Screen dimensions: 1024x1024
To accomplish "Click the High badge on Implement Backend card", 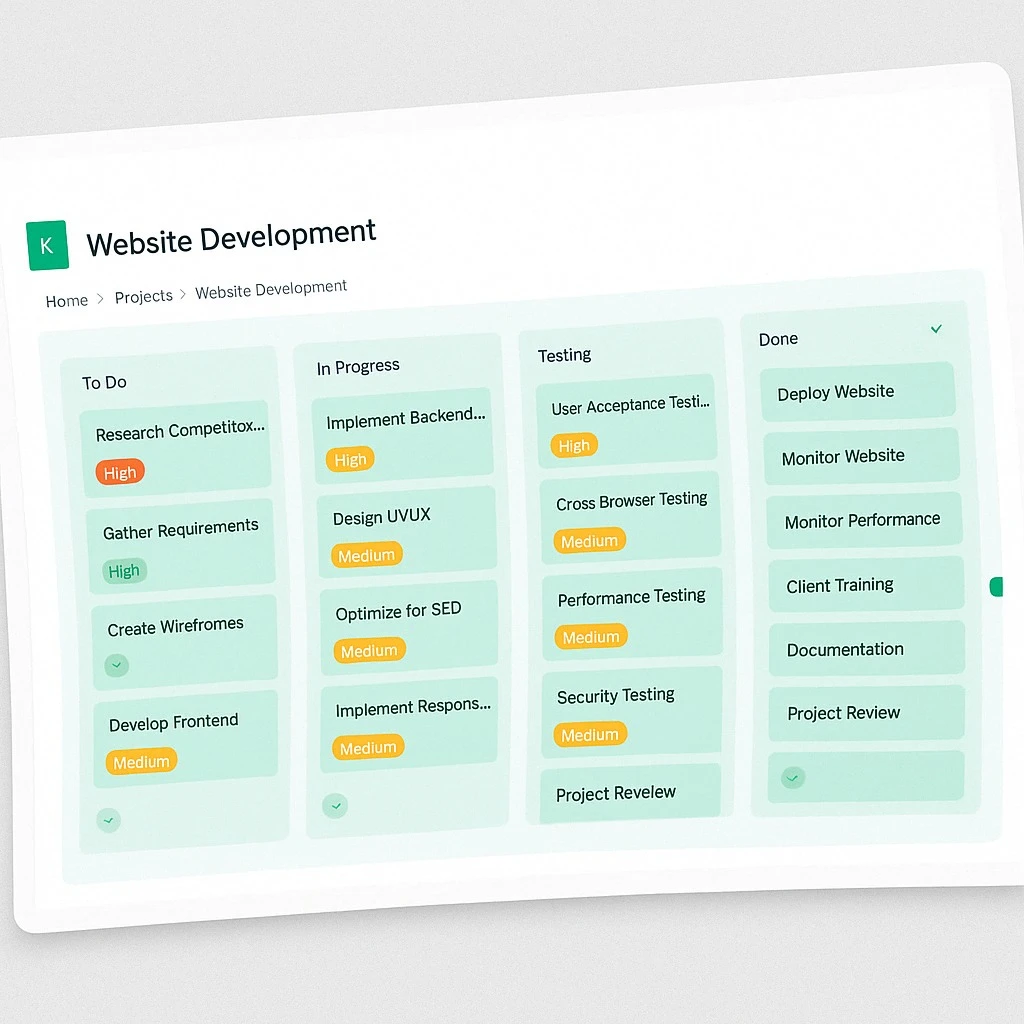I will pyautogui.click(x=350, y=460).
